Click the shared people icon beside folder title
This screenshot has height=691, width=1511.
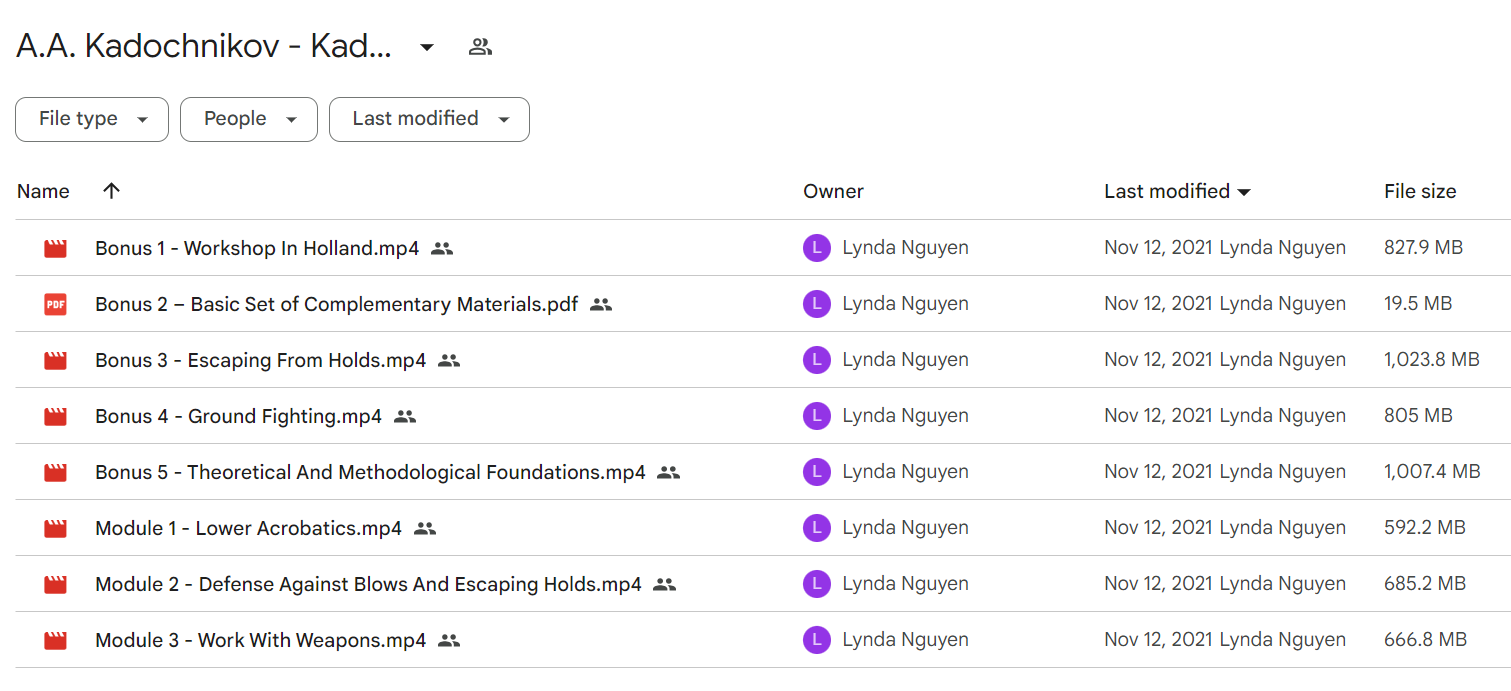pyautogui.click(x=481, y=46)
